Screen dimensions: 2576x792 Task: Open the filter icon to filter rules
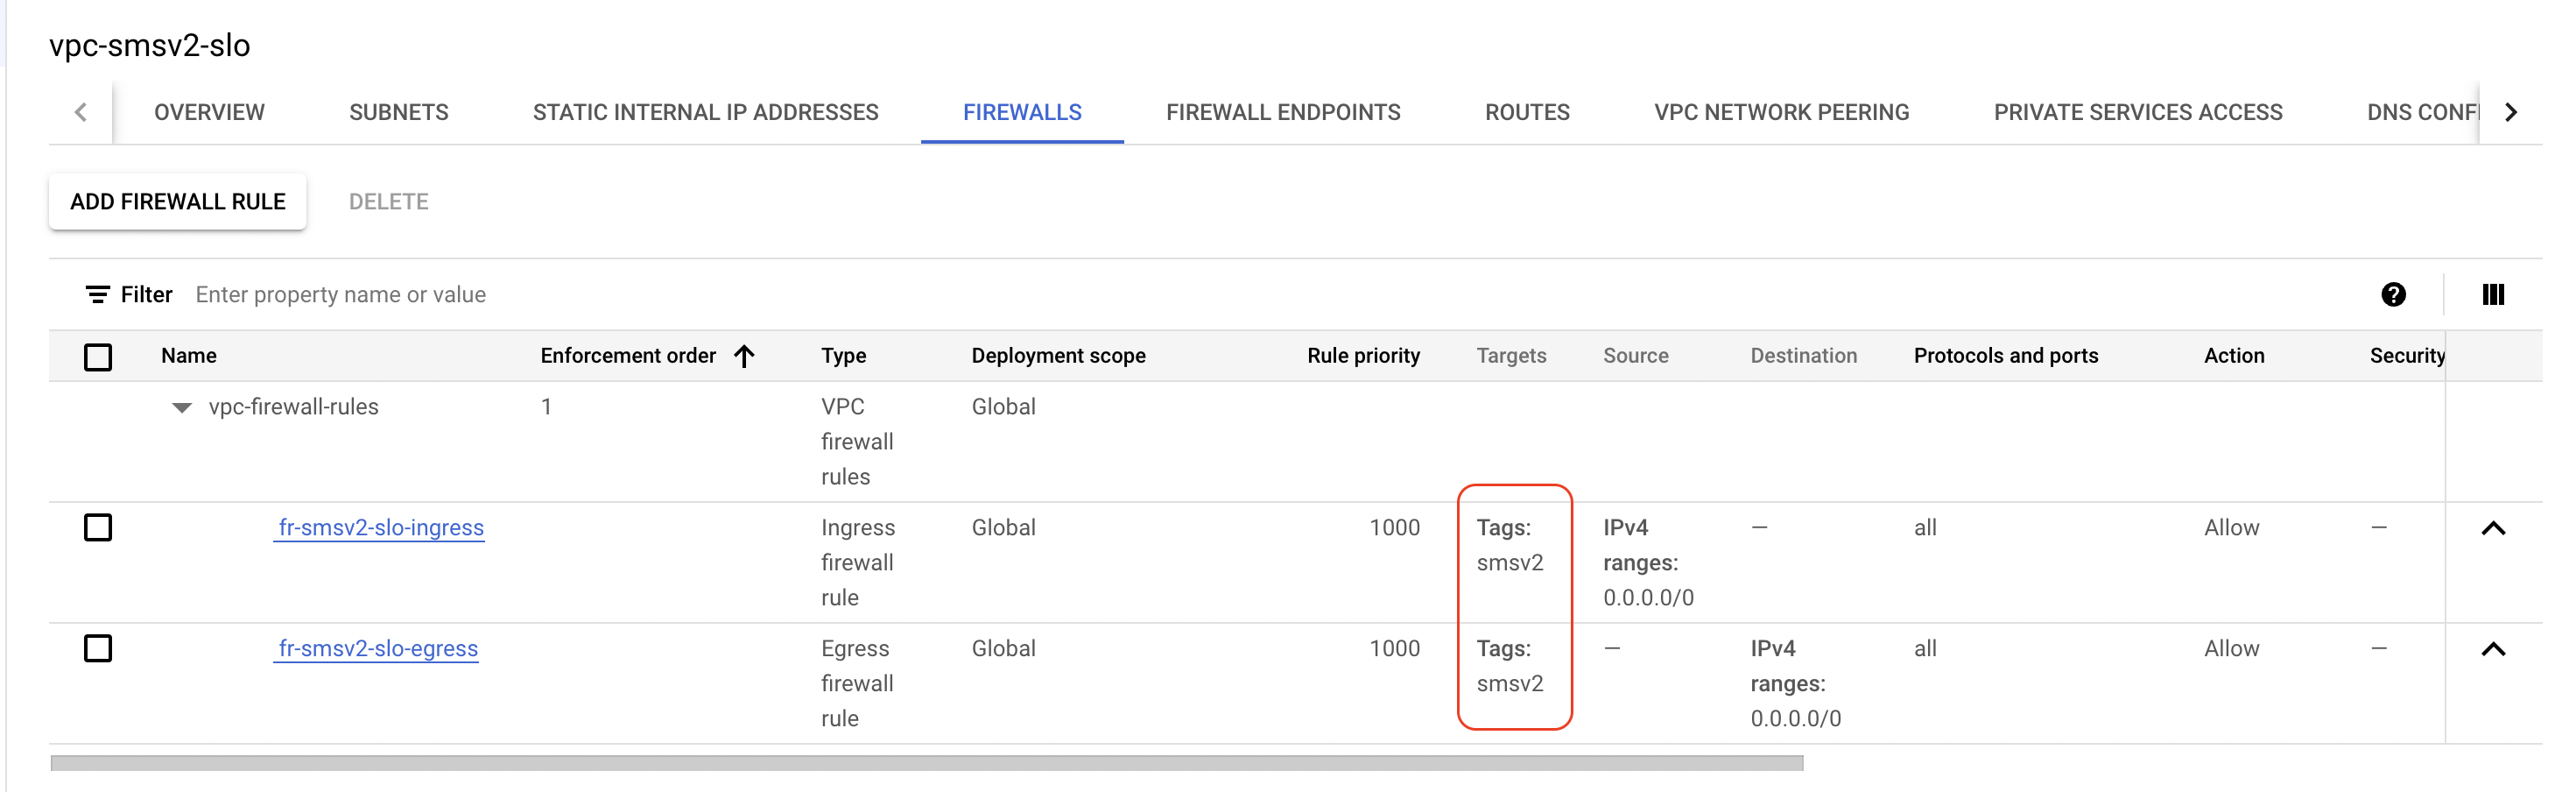click(97, 294)
